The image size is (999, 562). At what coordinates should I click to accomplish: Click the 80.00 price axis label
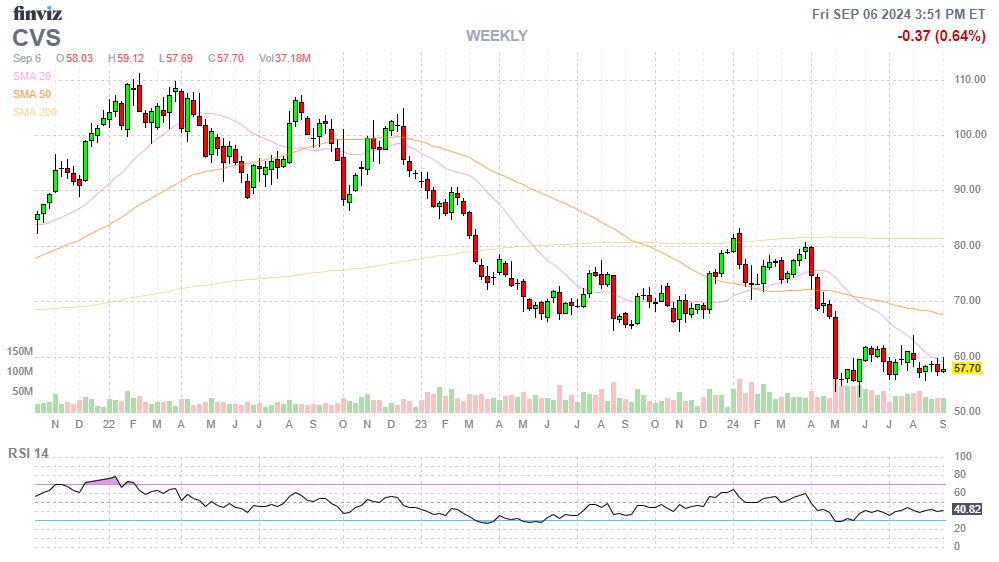970,246
